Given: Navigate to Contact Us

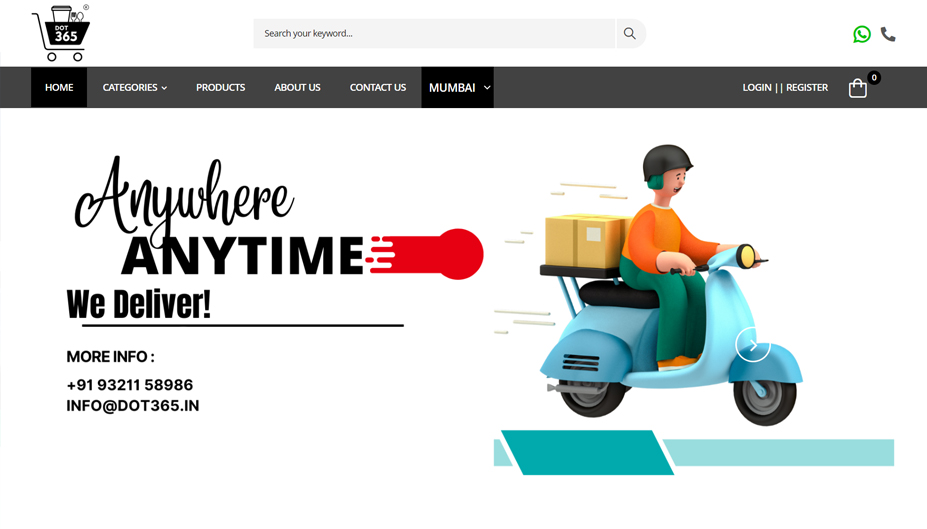Looking at the screenshot, I should click(x=378, y=87).
